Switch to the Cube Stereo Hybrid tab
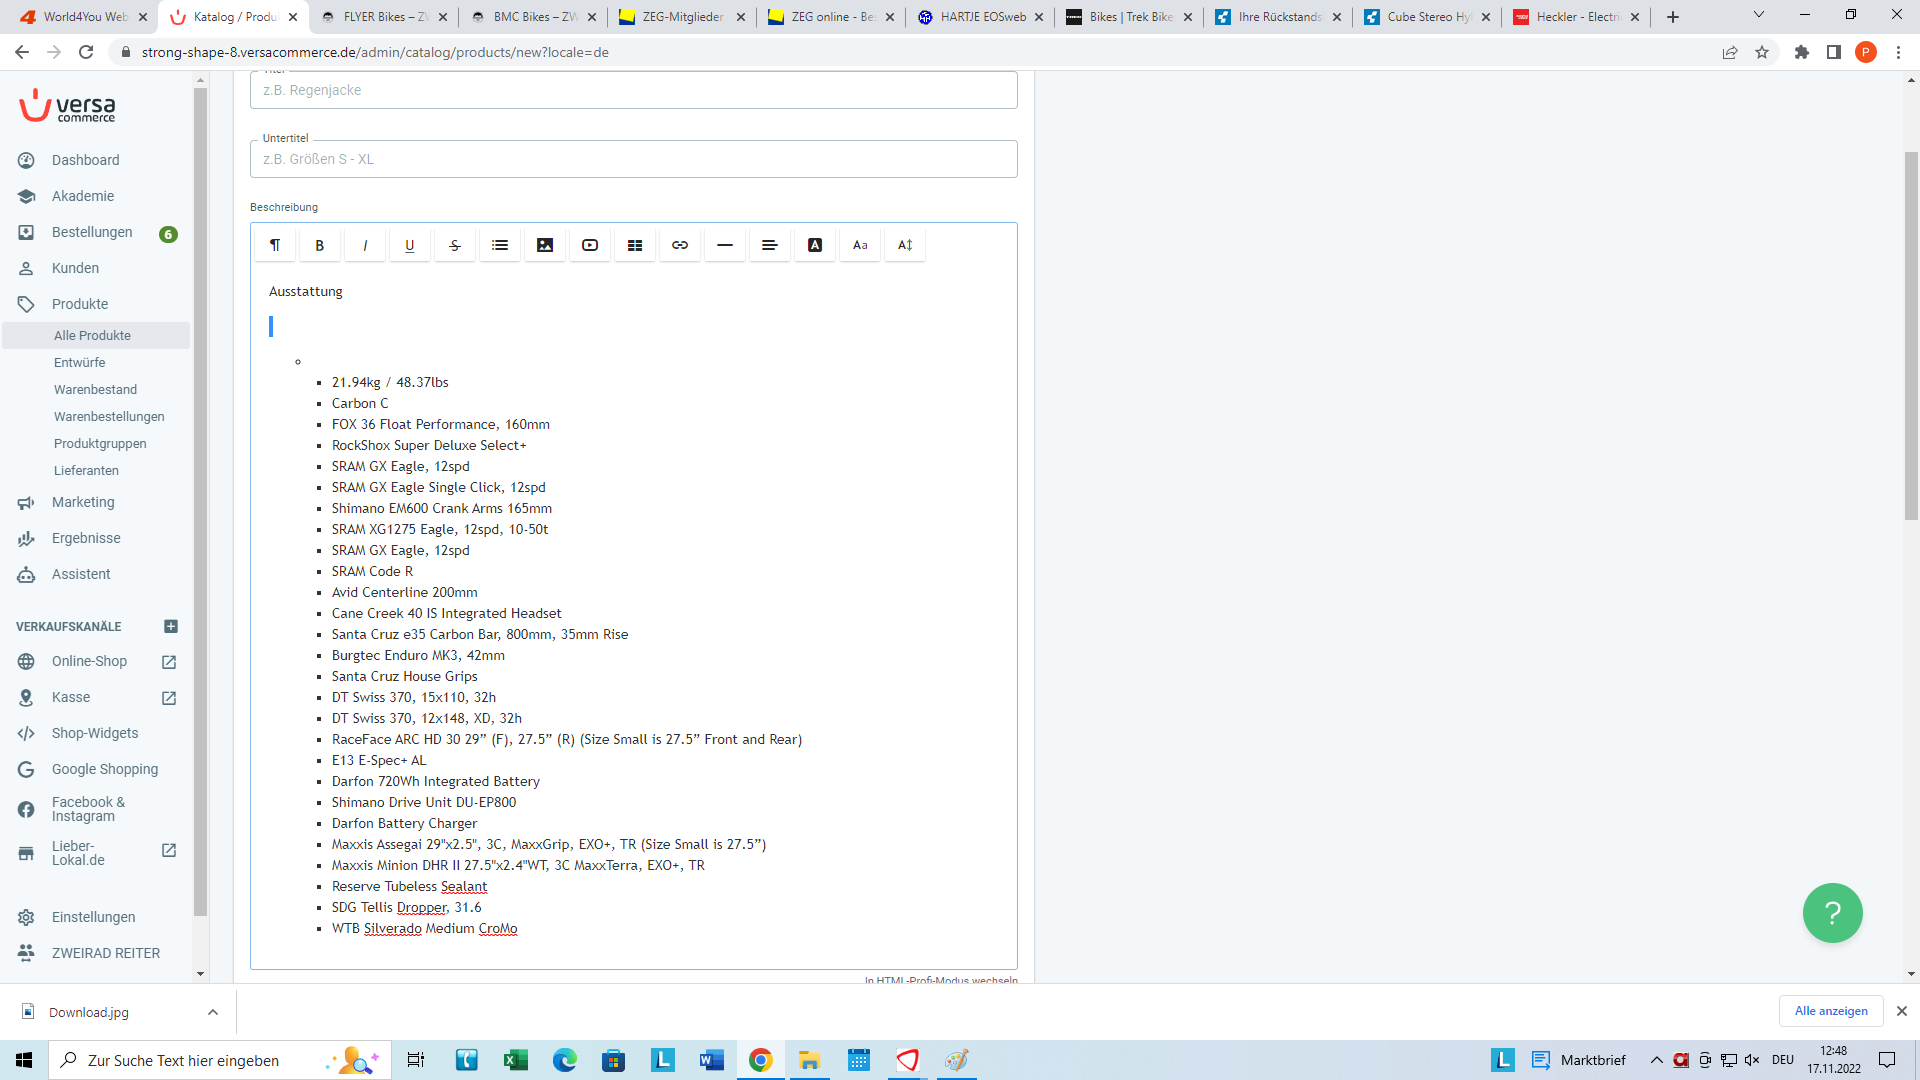 (1428, 17)
